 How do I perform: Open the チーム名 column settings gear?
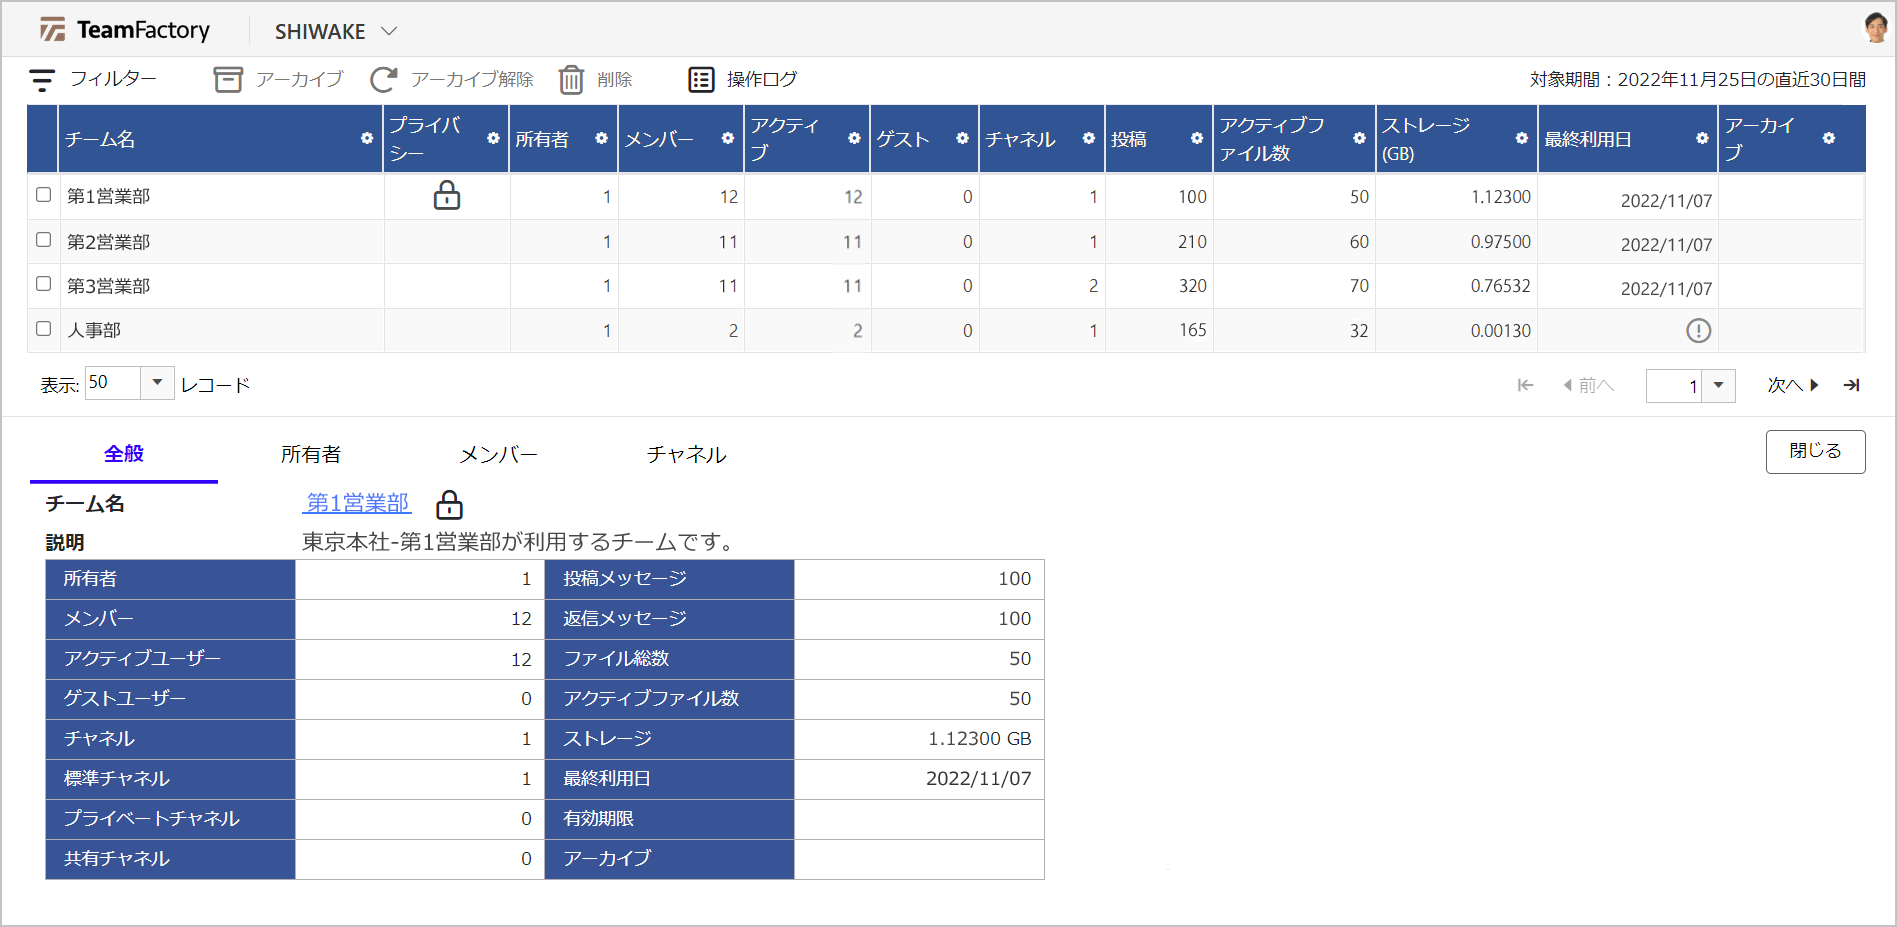367,139
